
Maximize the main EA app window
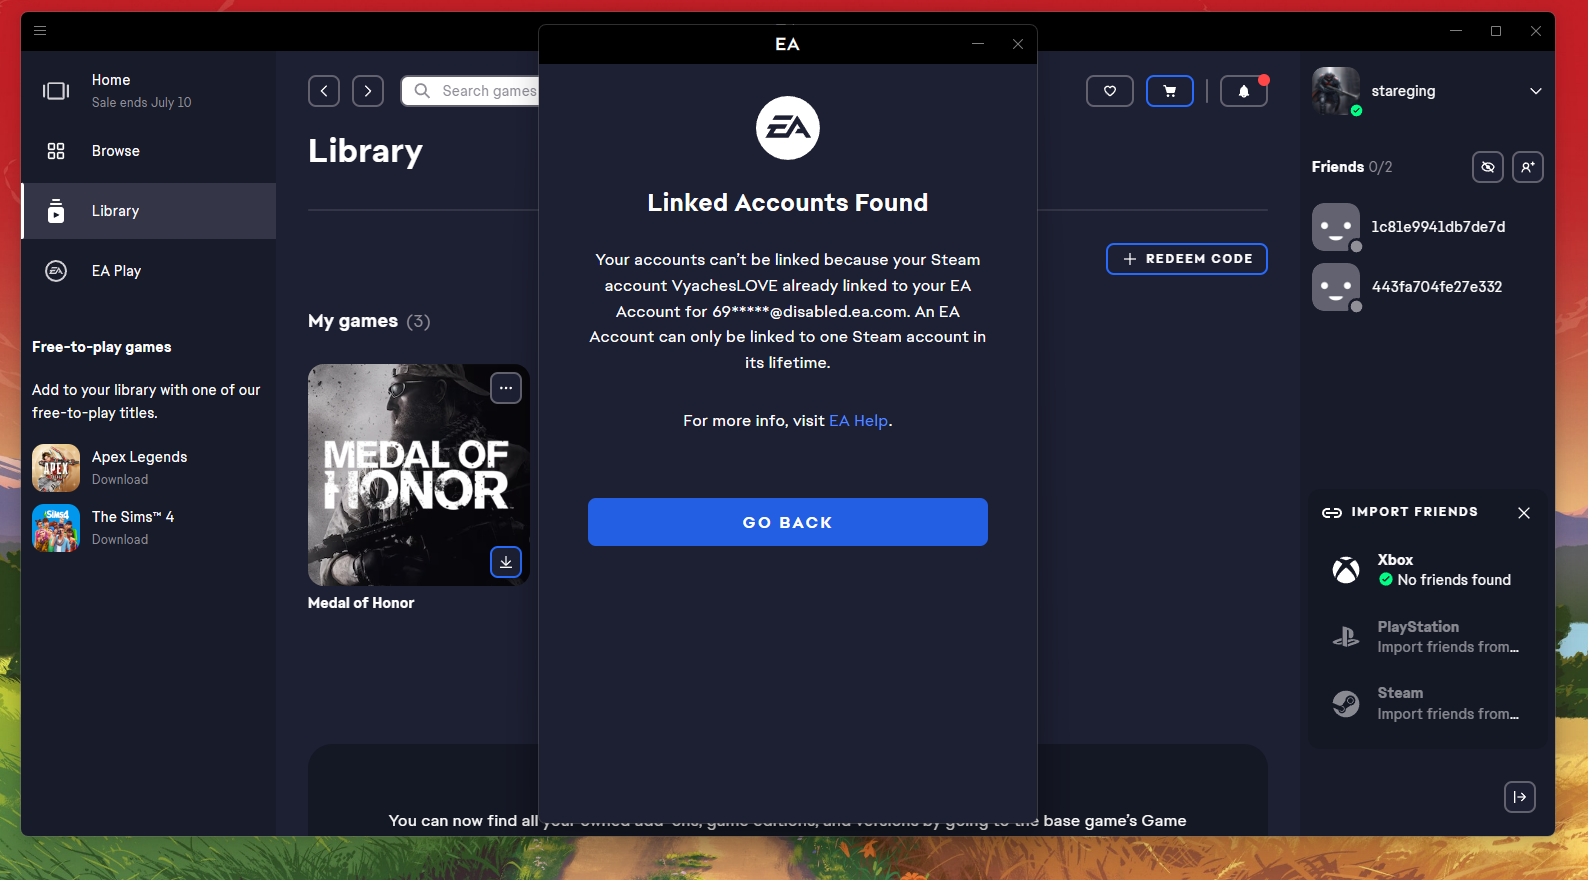pyautogui.click(x=1496, y=31)
